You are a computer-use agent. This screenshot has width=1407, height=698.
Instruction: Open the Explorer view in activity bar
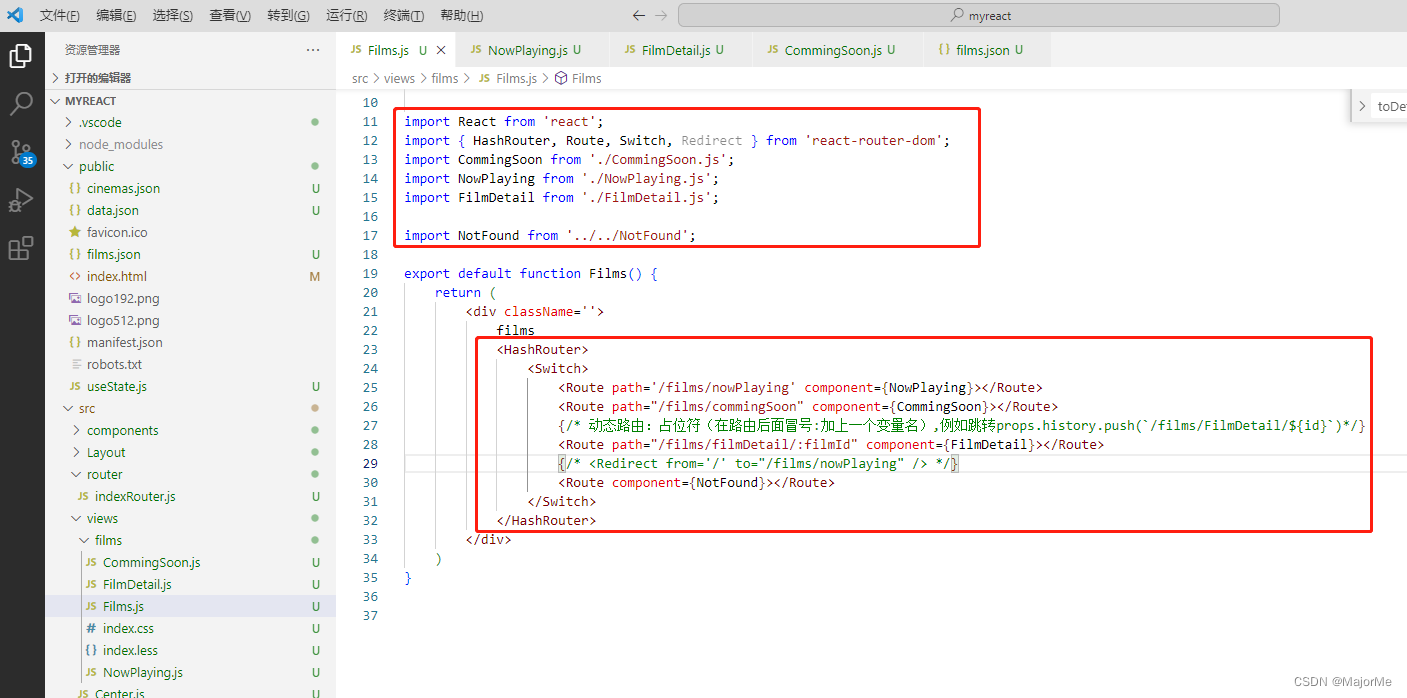[21, 56]
